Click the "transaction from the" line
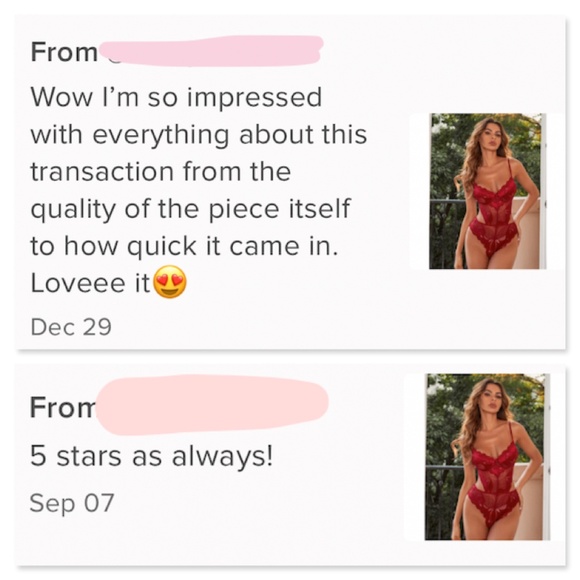 [161, 172]
